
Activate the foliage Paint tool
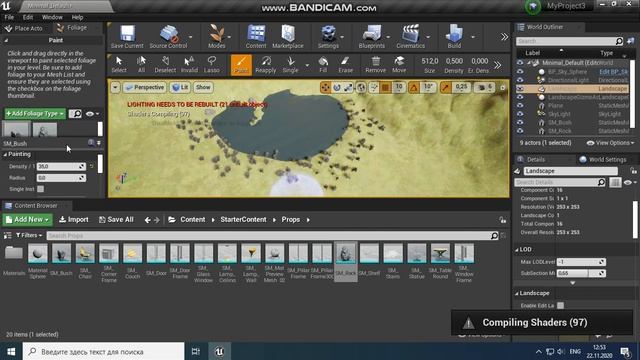click(x=241, y=64)
